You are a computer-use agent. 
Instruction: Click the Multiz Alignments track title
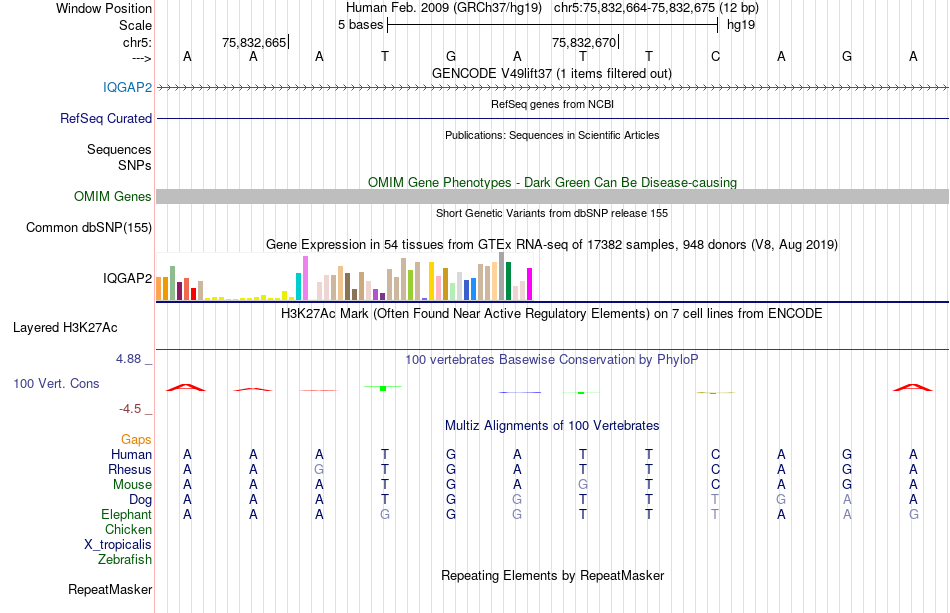pos(552,426)
